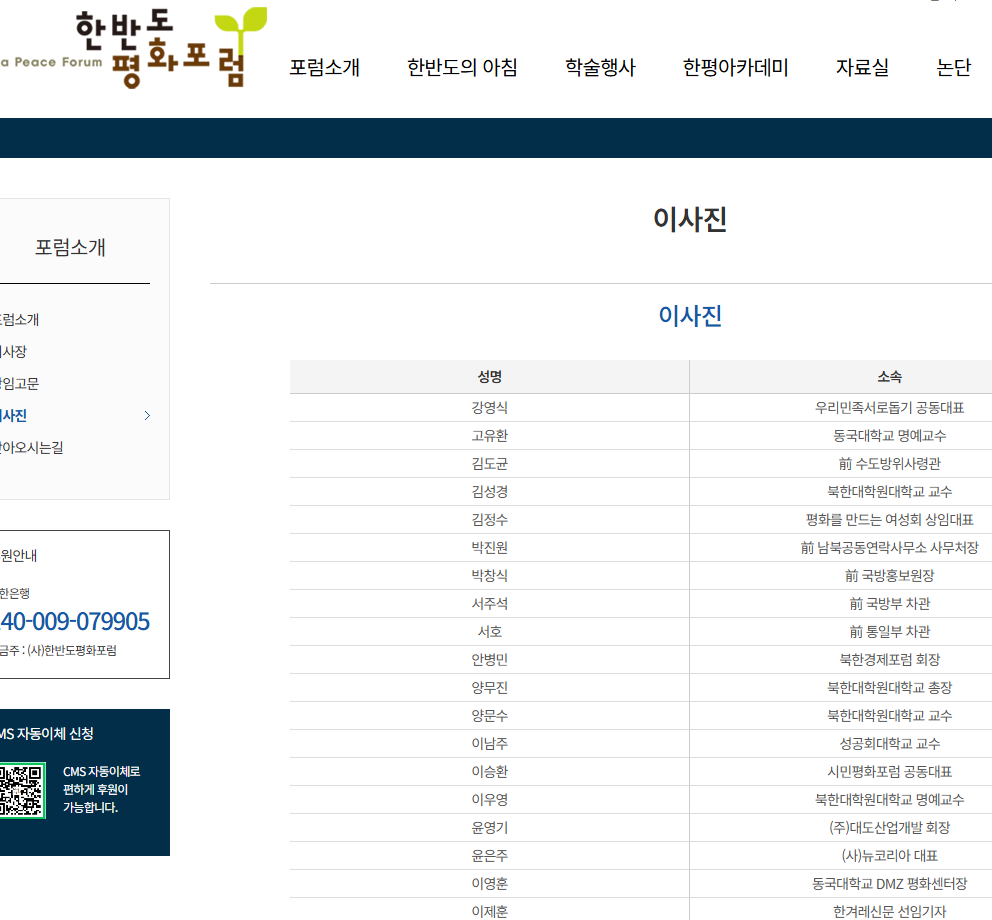The image size is (992, 920).
Task: Select the 논단 menu item
Action: click(x=953, y=68)
